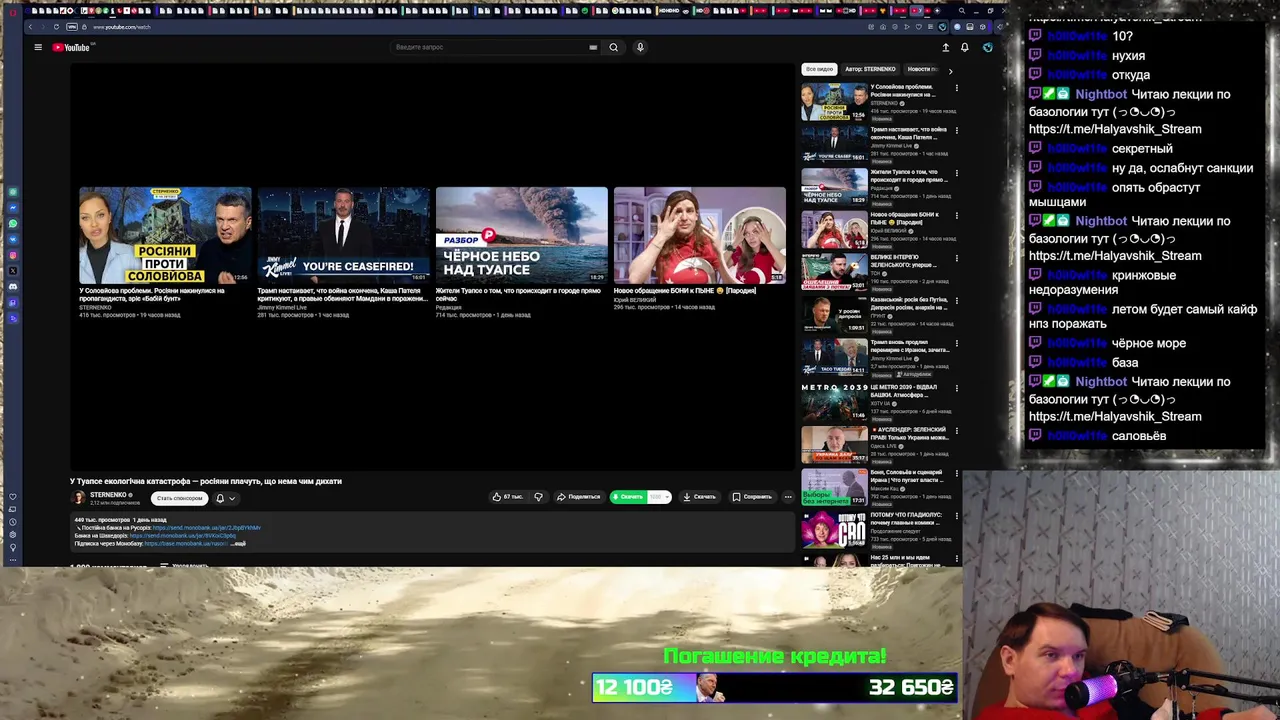The height and width of the screenshot is (720, 1280).
Task: Open first t.me/Halyavshik_Stream link in chat
Action: [x=1115, y=129]
